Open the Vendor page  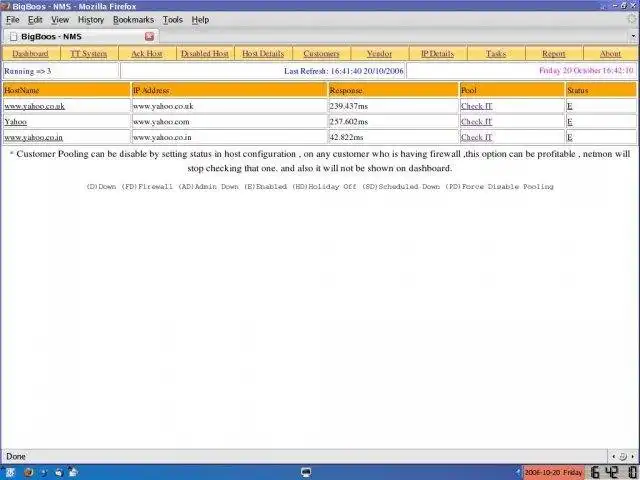tap(379, 53)
